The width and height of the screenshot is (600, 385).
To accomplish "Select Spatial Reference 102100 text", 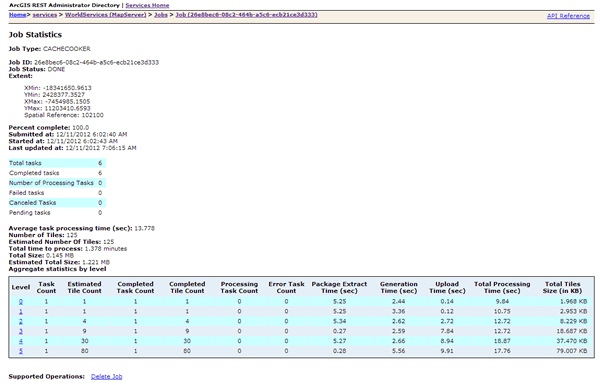I will click(64, 115).
